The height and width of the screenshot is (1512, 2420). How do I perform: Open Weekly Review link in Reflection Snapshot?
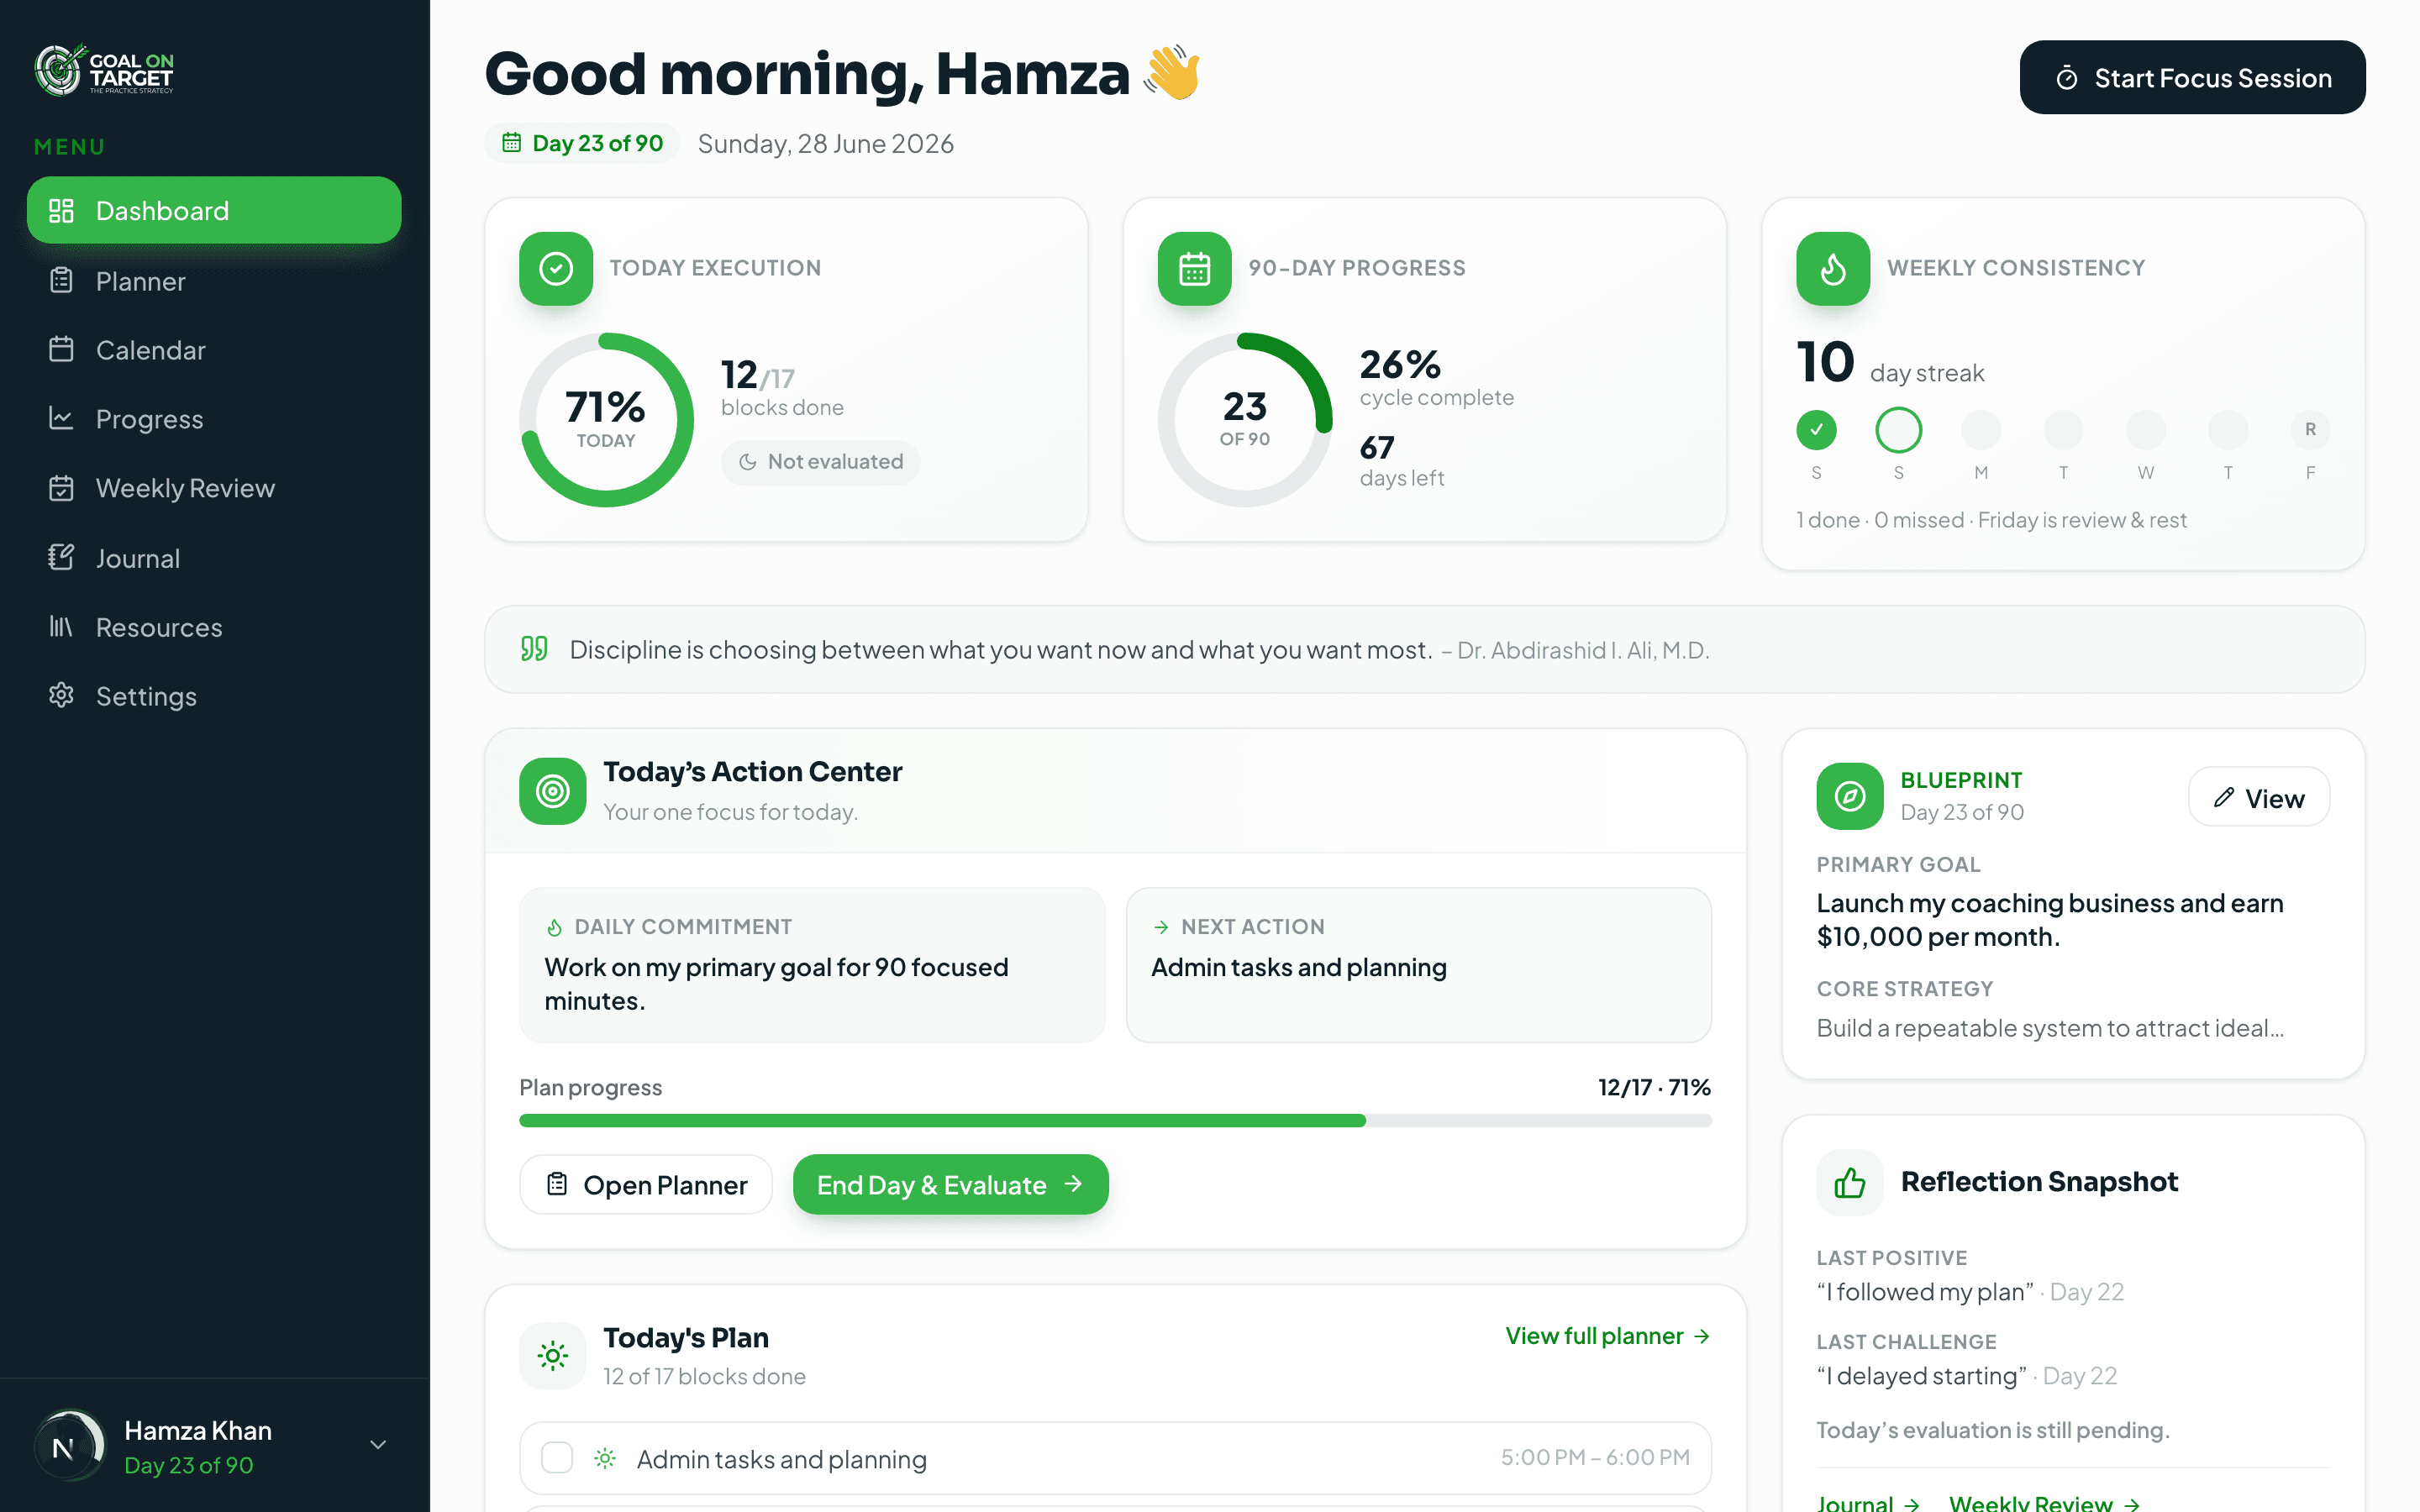click(2044, 1503)
